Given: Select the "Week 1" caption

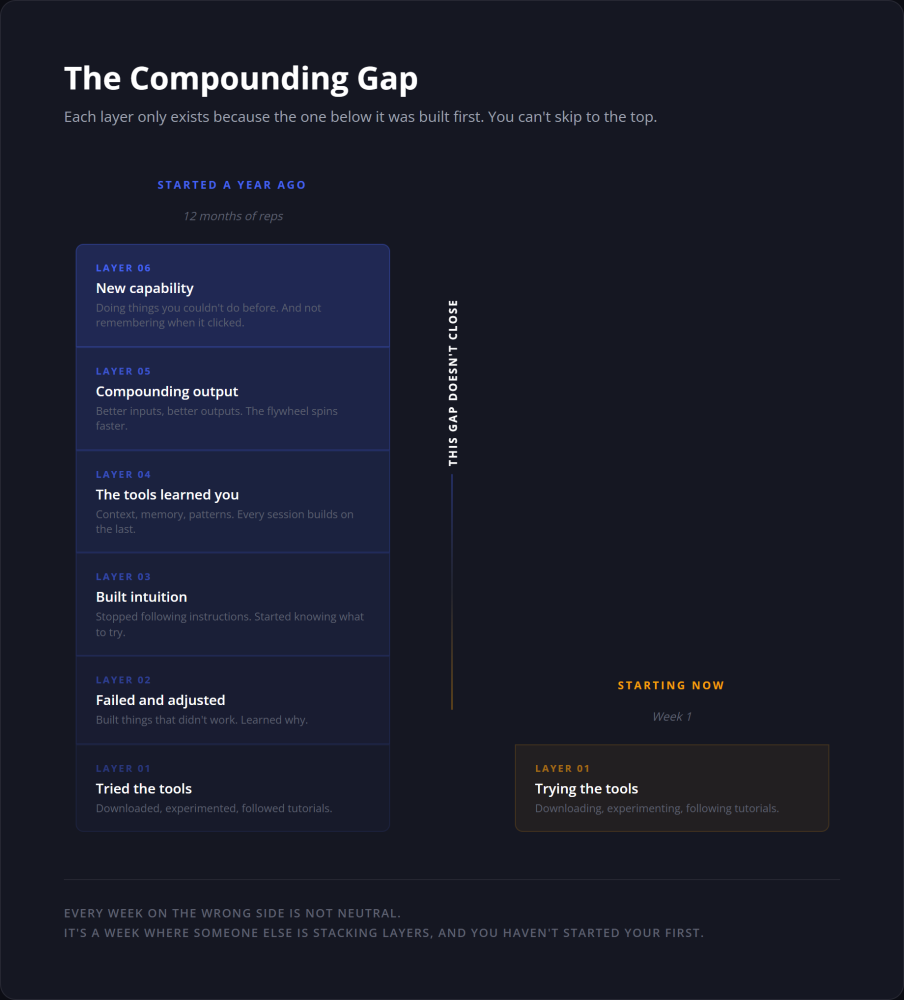Looking at the screenshot, I should click(672, 717).
